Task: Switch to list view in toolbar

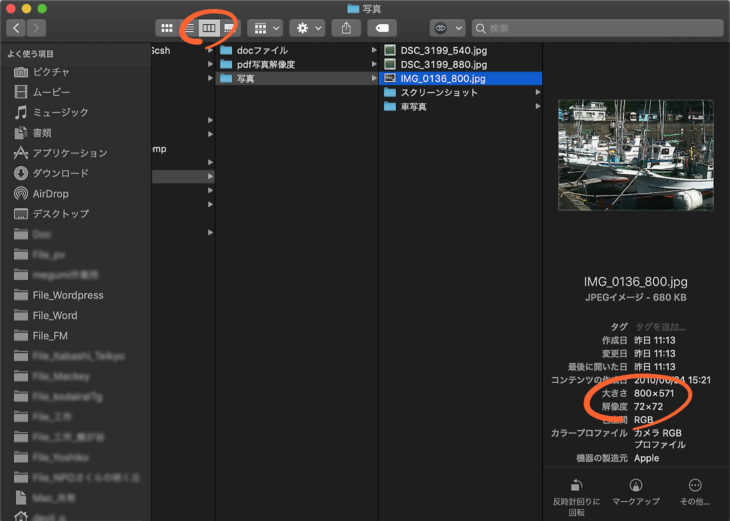Action: 187,28
